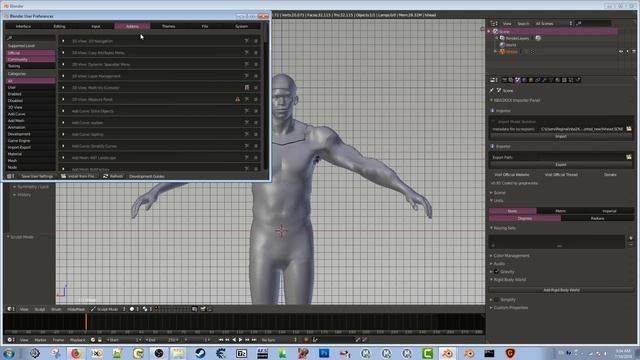The height and width of the screenshot is (360, 640).
Task: Select the Game Engine add-on category
Action: tap(31, 140)
